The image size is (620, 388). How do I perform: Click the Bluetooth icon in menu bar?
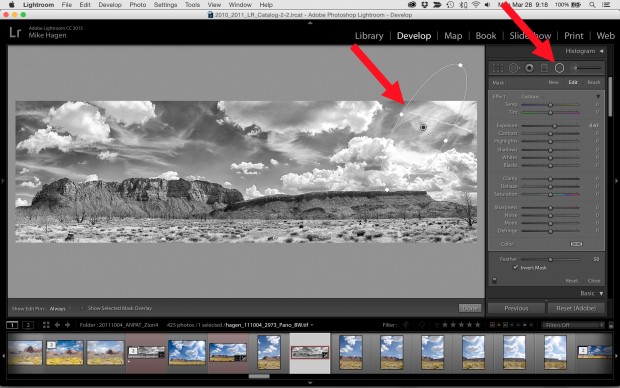[463, 5]
